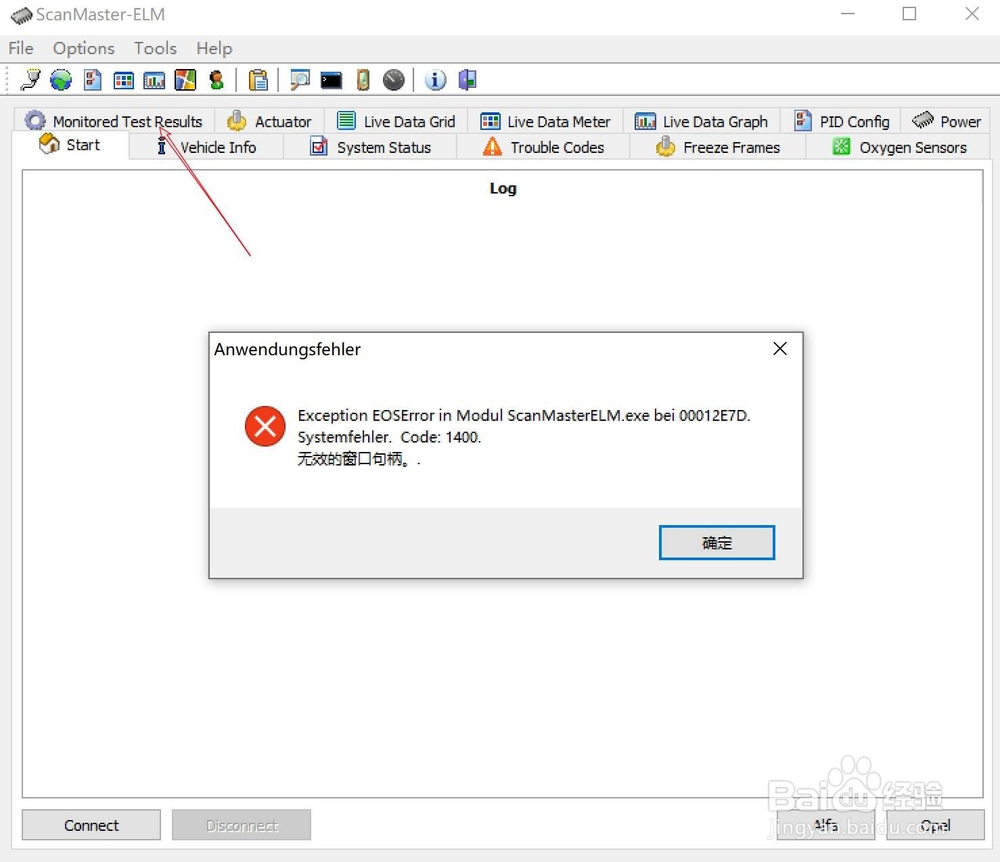Open the Freeze Frames tab
This screenshot has width=1000, height=862.
tap(717, 147)
